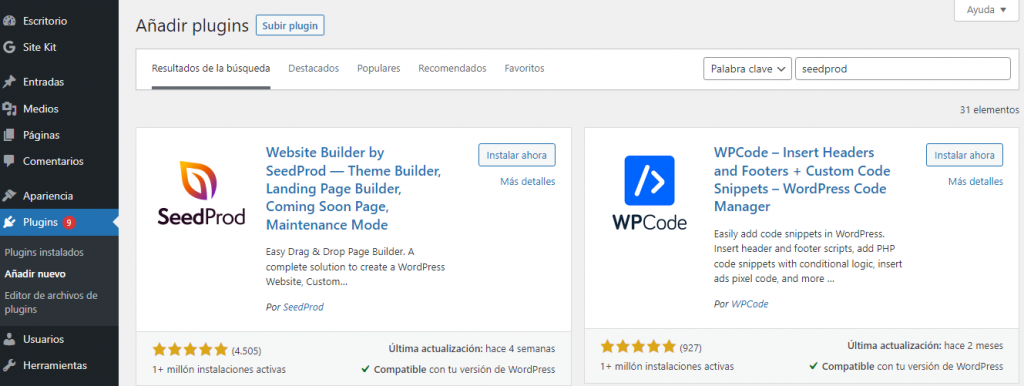Click the WPCode five-star rating

click(638, 346)
